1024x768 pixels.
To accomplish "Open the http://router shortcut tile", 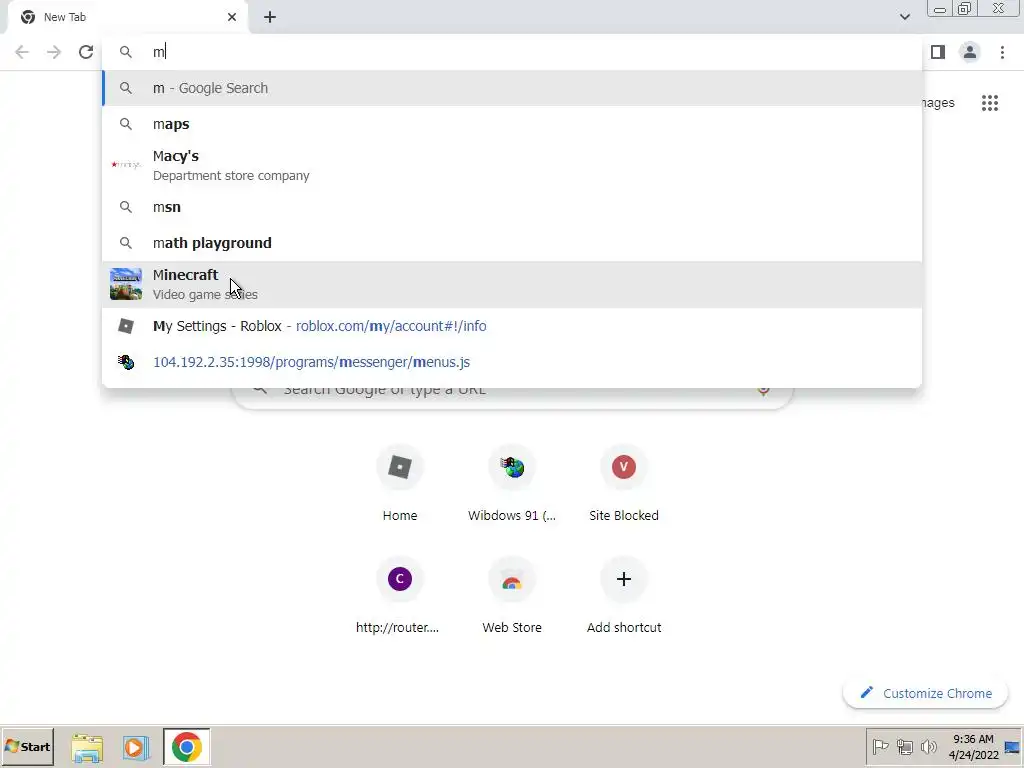I will point(400,597).
